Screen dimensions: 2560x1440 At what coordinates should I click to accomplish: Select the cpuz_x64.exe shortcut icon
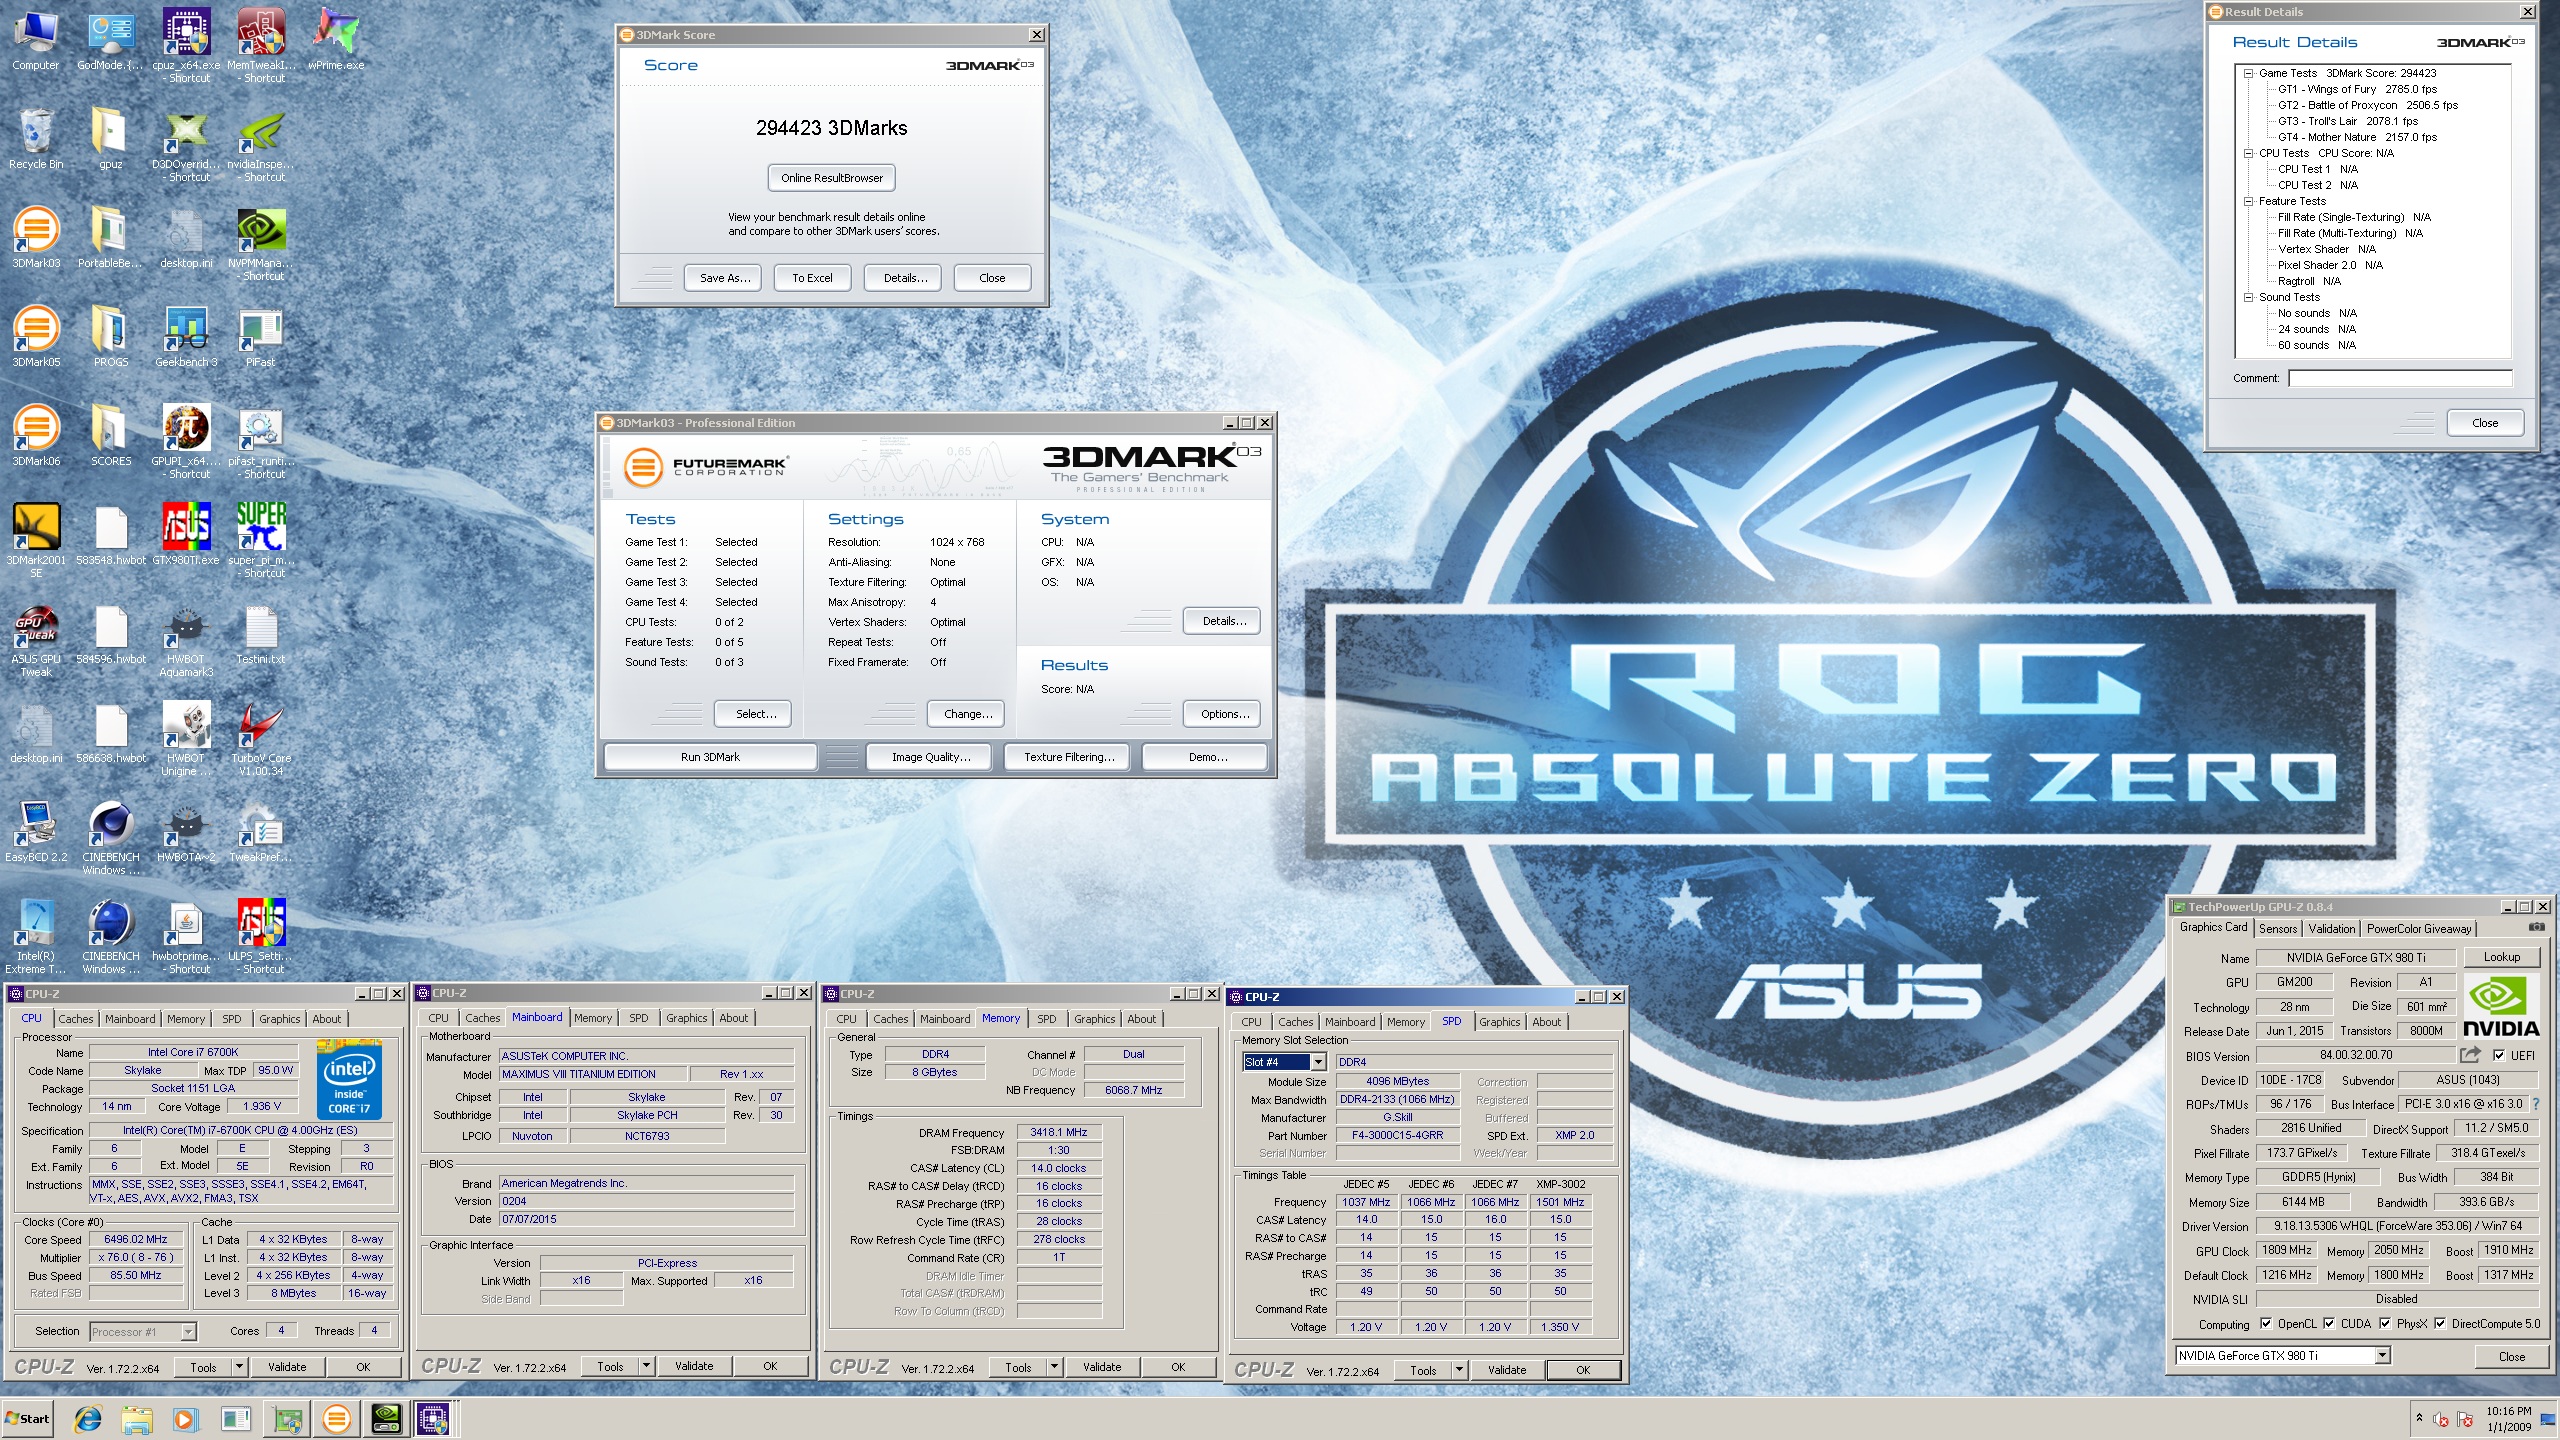click(x=186, y=45)
